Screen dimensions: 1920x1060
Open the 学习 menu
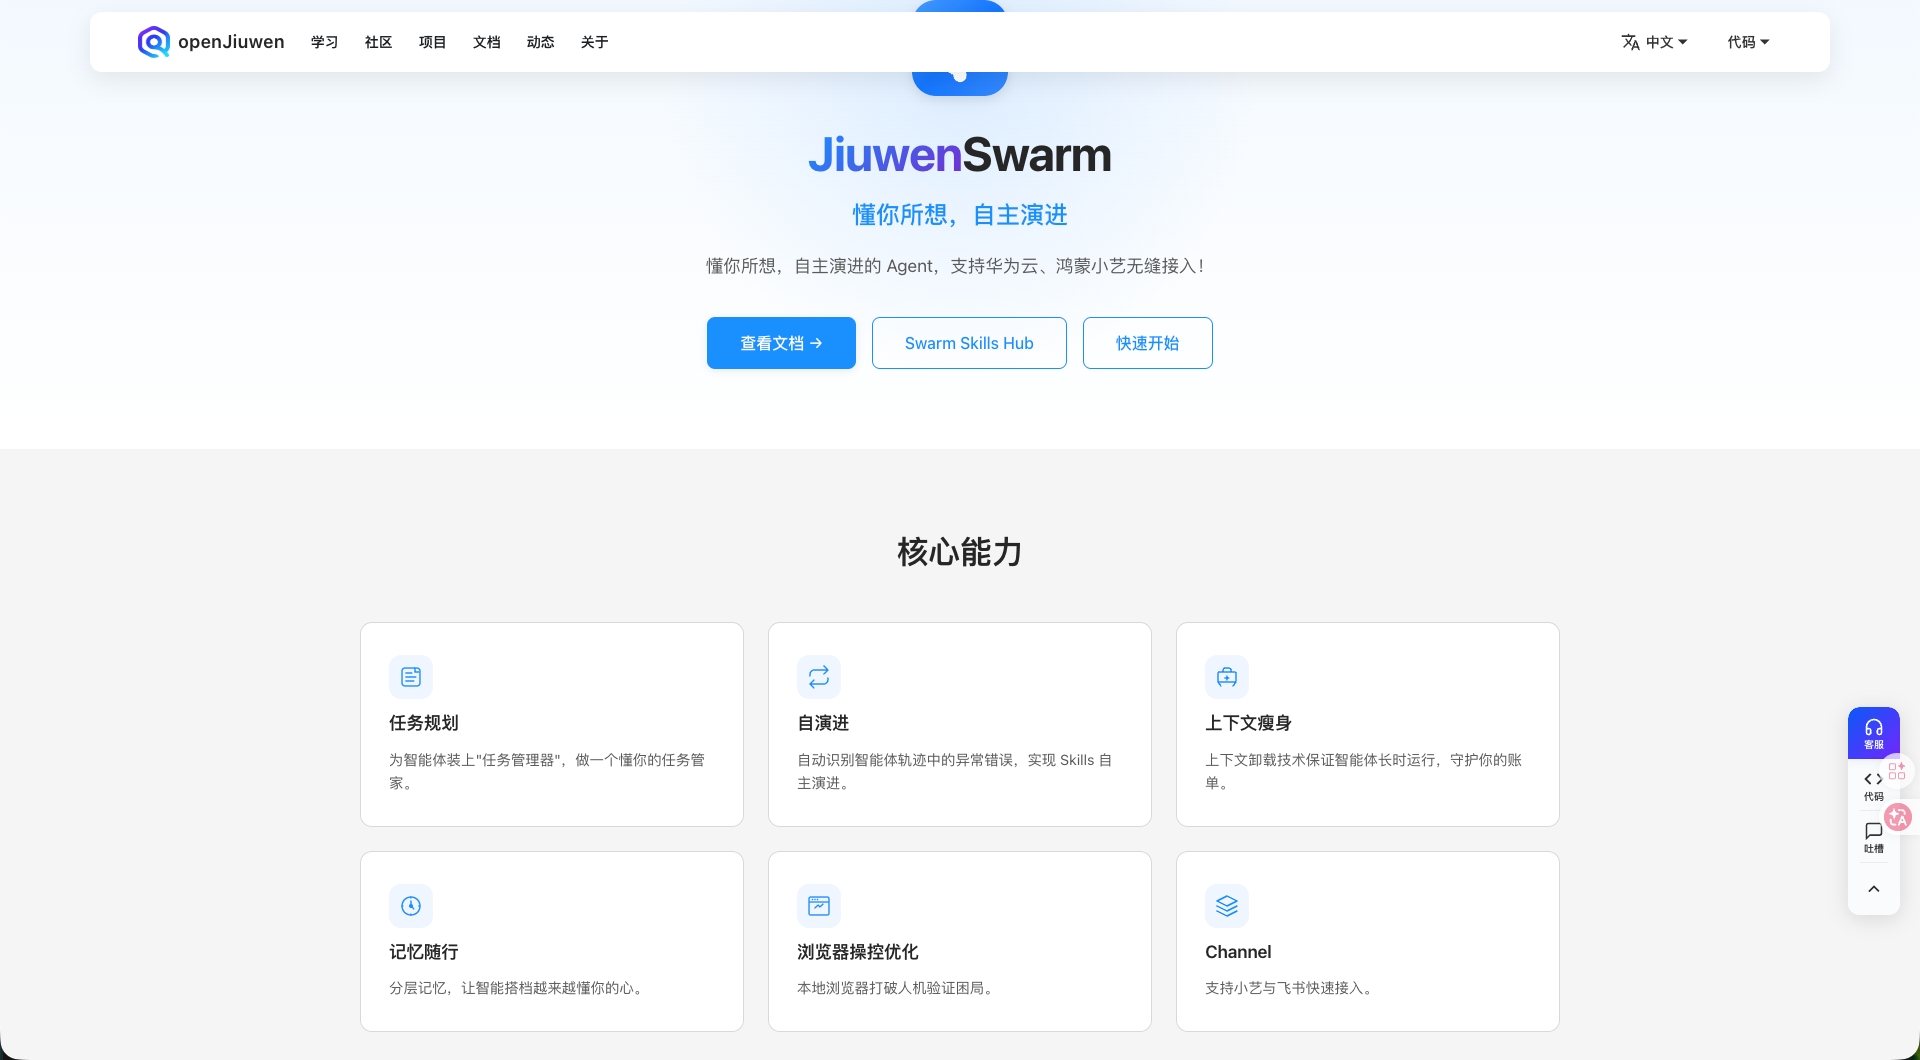[324, 42]
